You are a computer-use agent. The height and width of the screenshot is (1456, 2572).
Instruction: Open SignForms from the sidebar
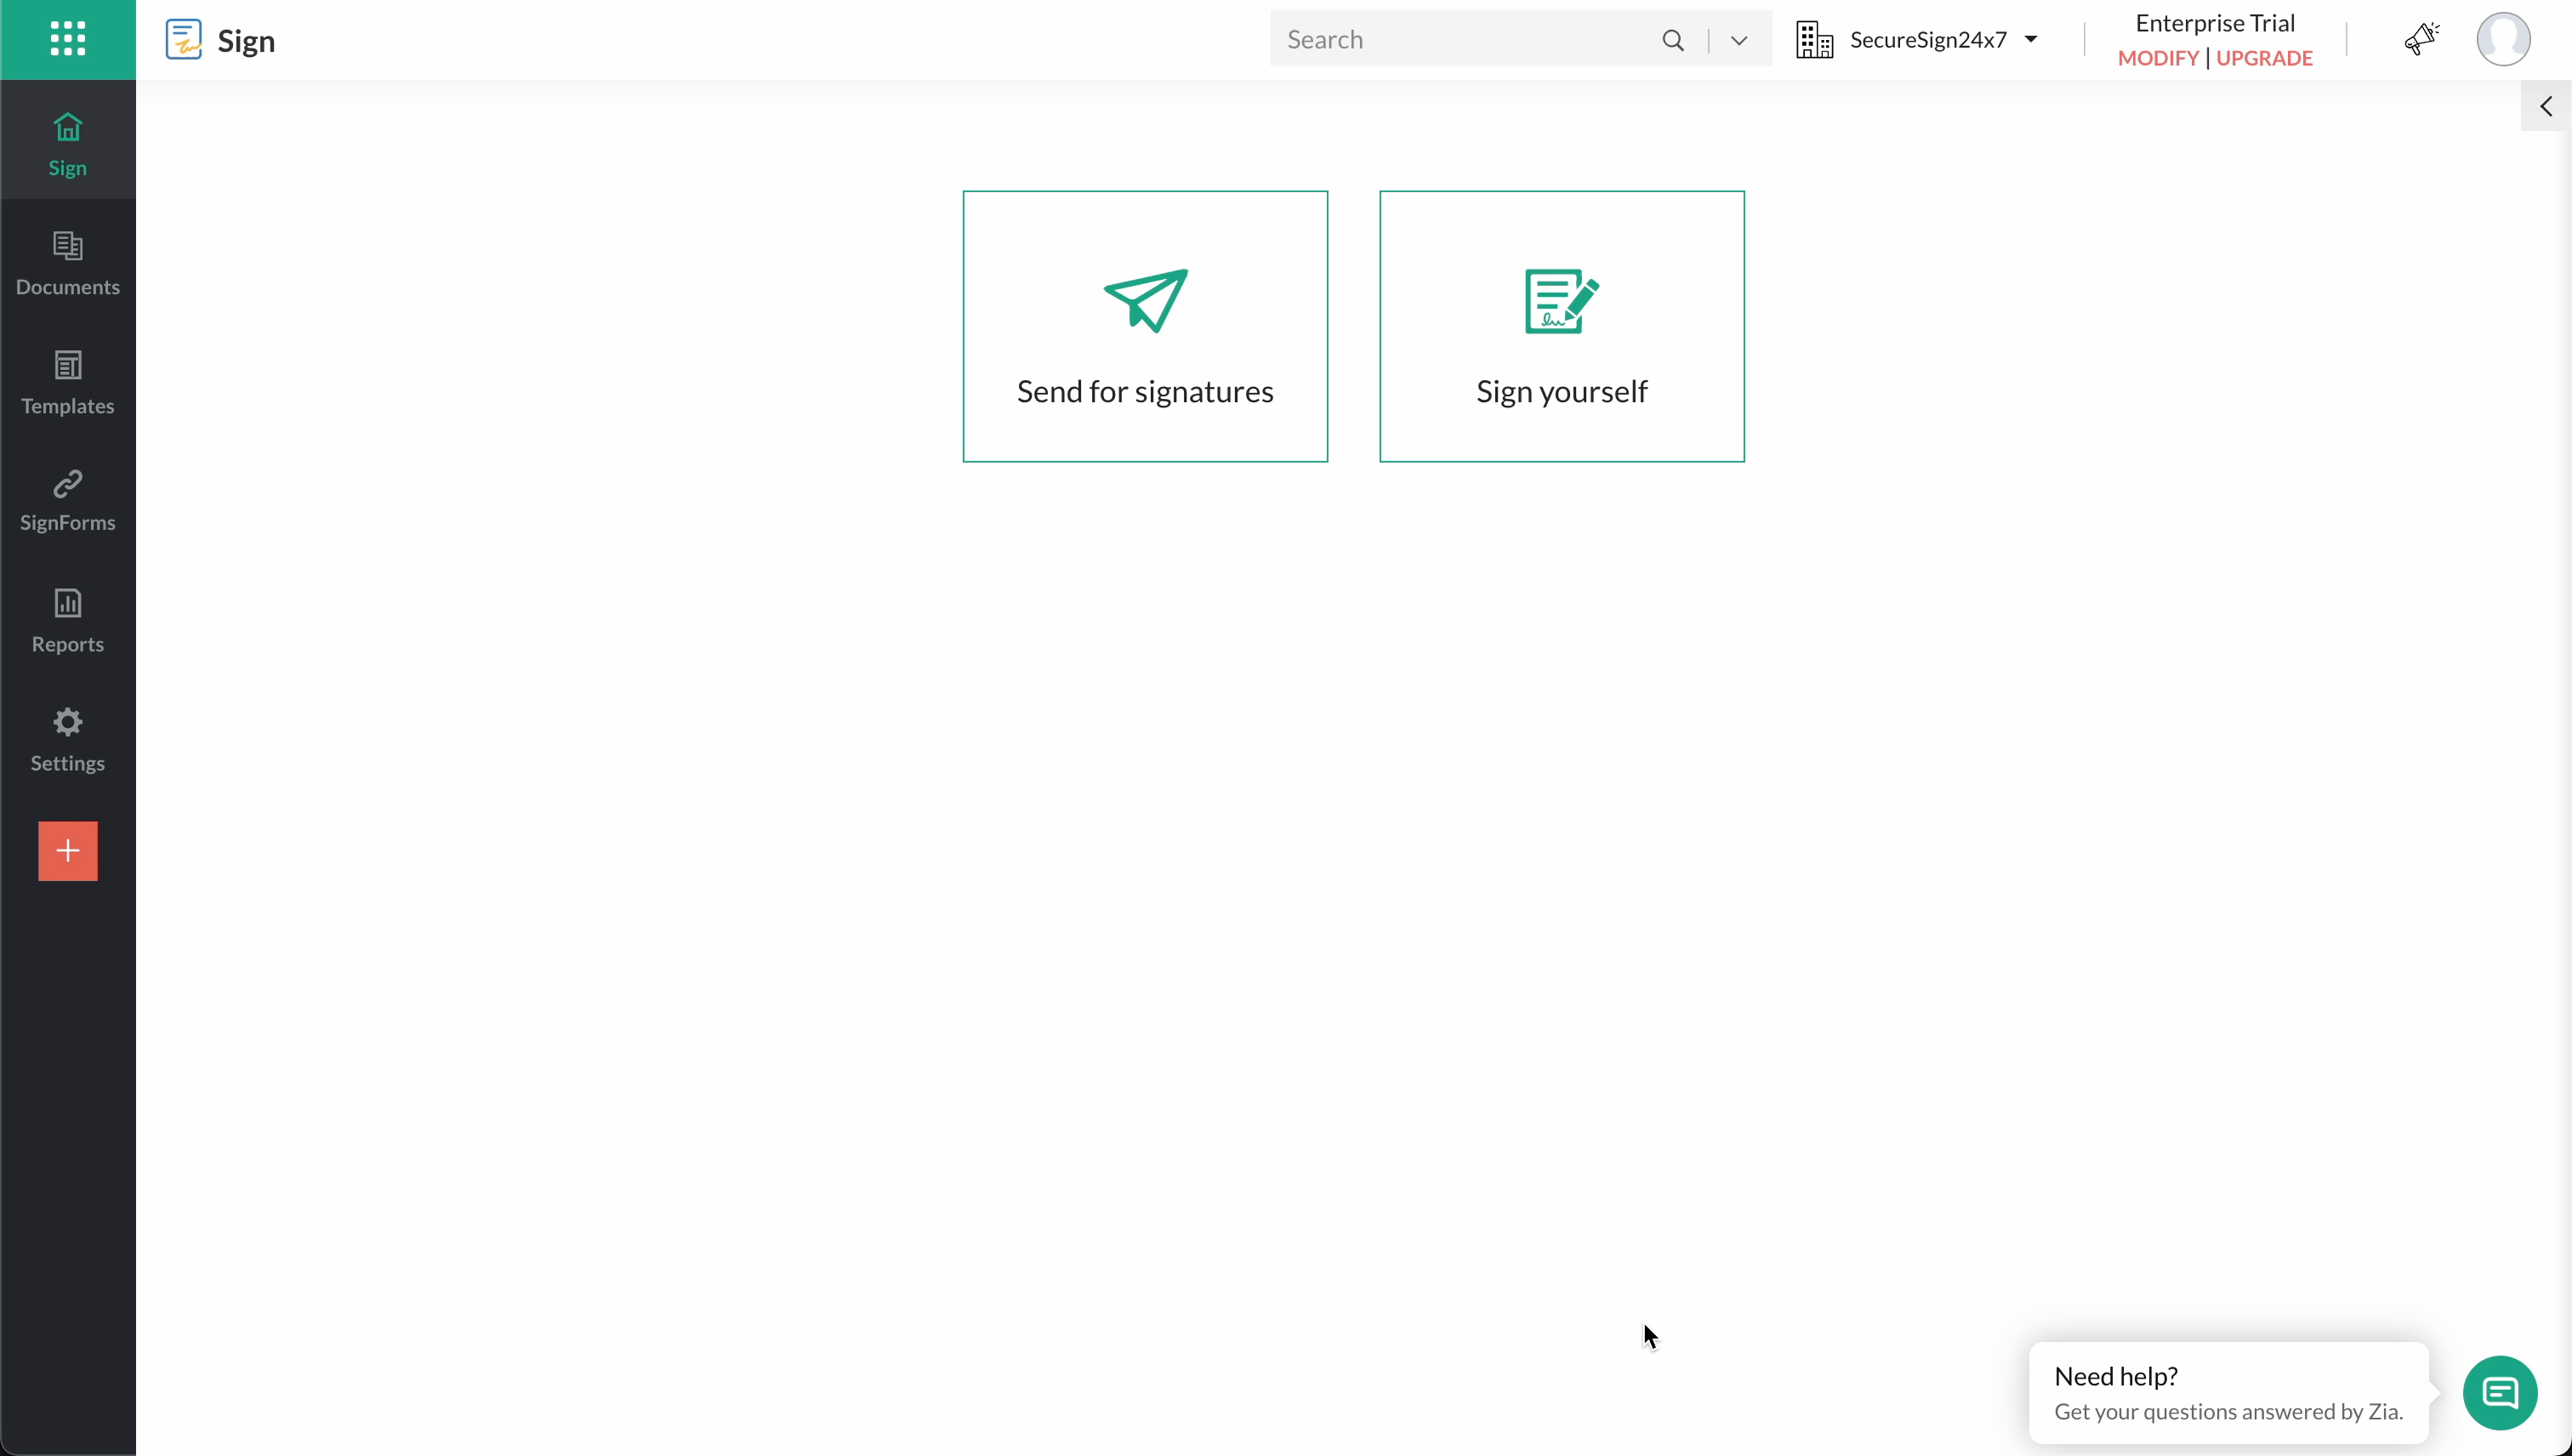[67, 500]
